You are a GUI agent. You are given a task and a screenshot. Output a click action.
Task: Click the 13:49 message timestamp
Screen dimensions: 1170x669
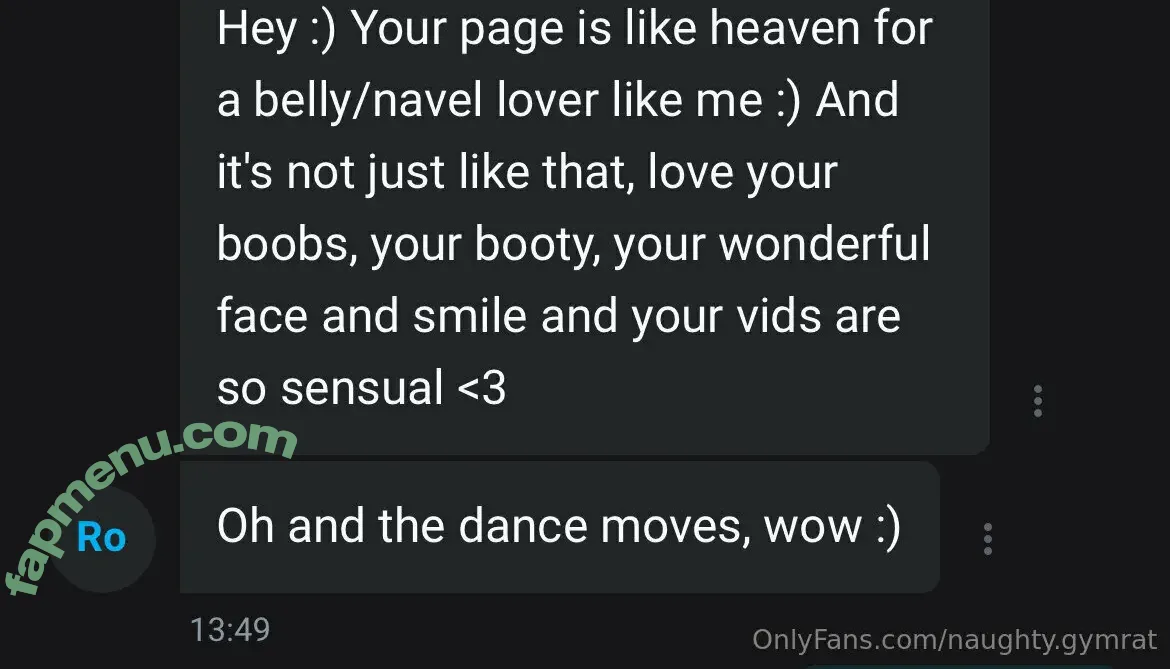click(x=230, y=630)
